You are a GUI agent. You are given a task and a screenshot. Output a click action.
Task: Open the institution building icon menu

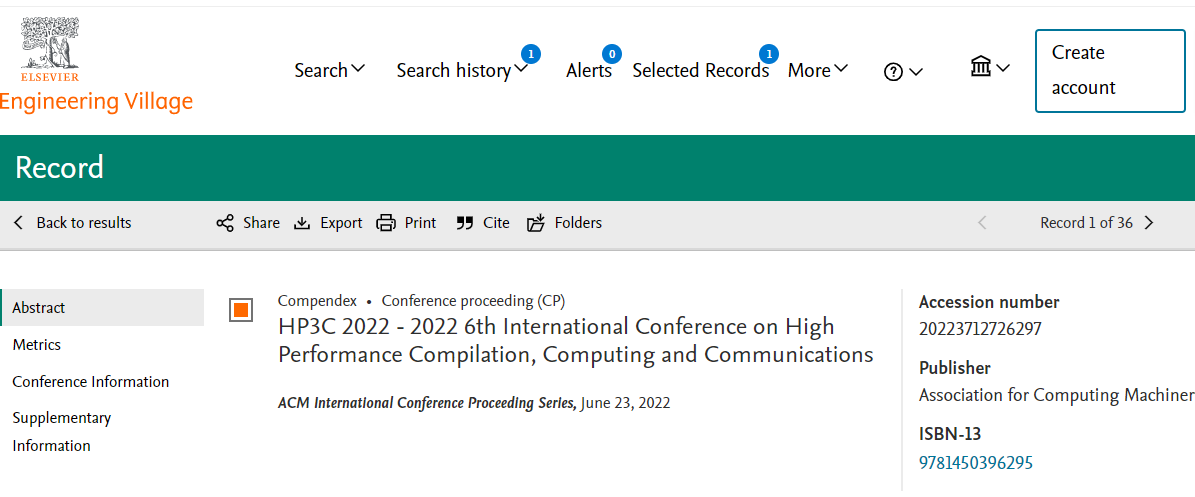tap(990, 68)
